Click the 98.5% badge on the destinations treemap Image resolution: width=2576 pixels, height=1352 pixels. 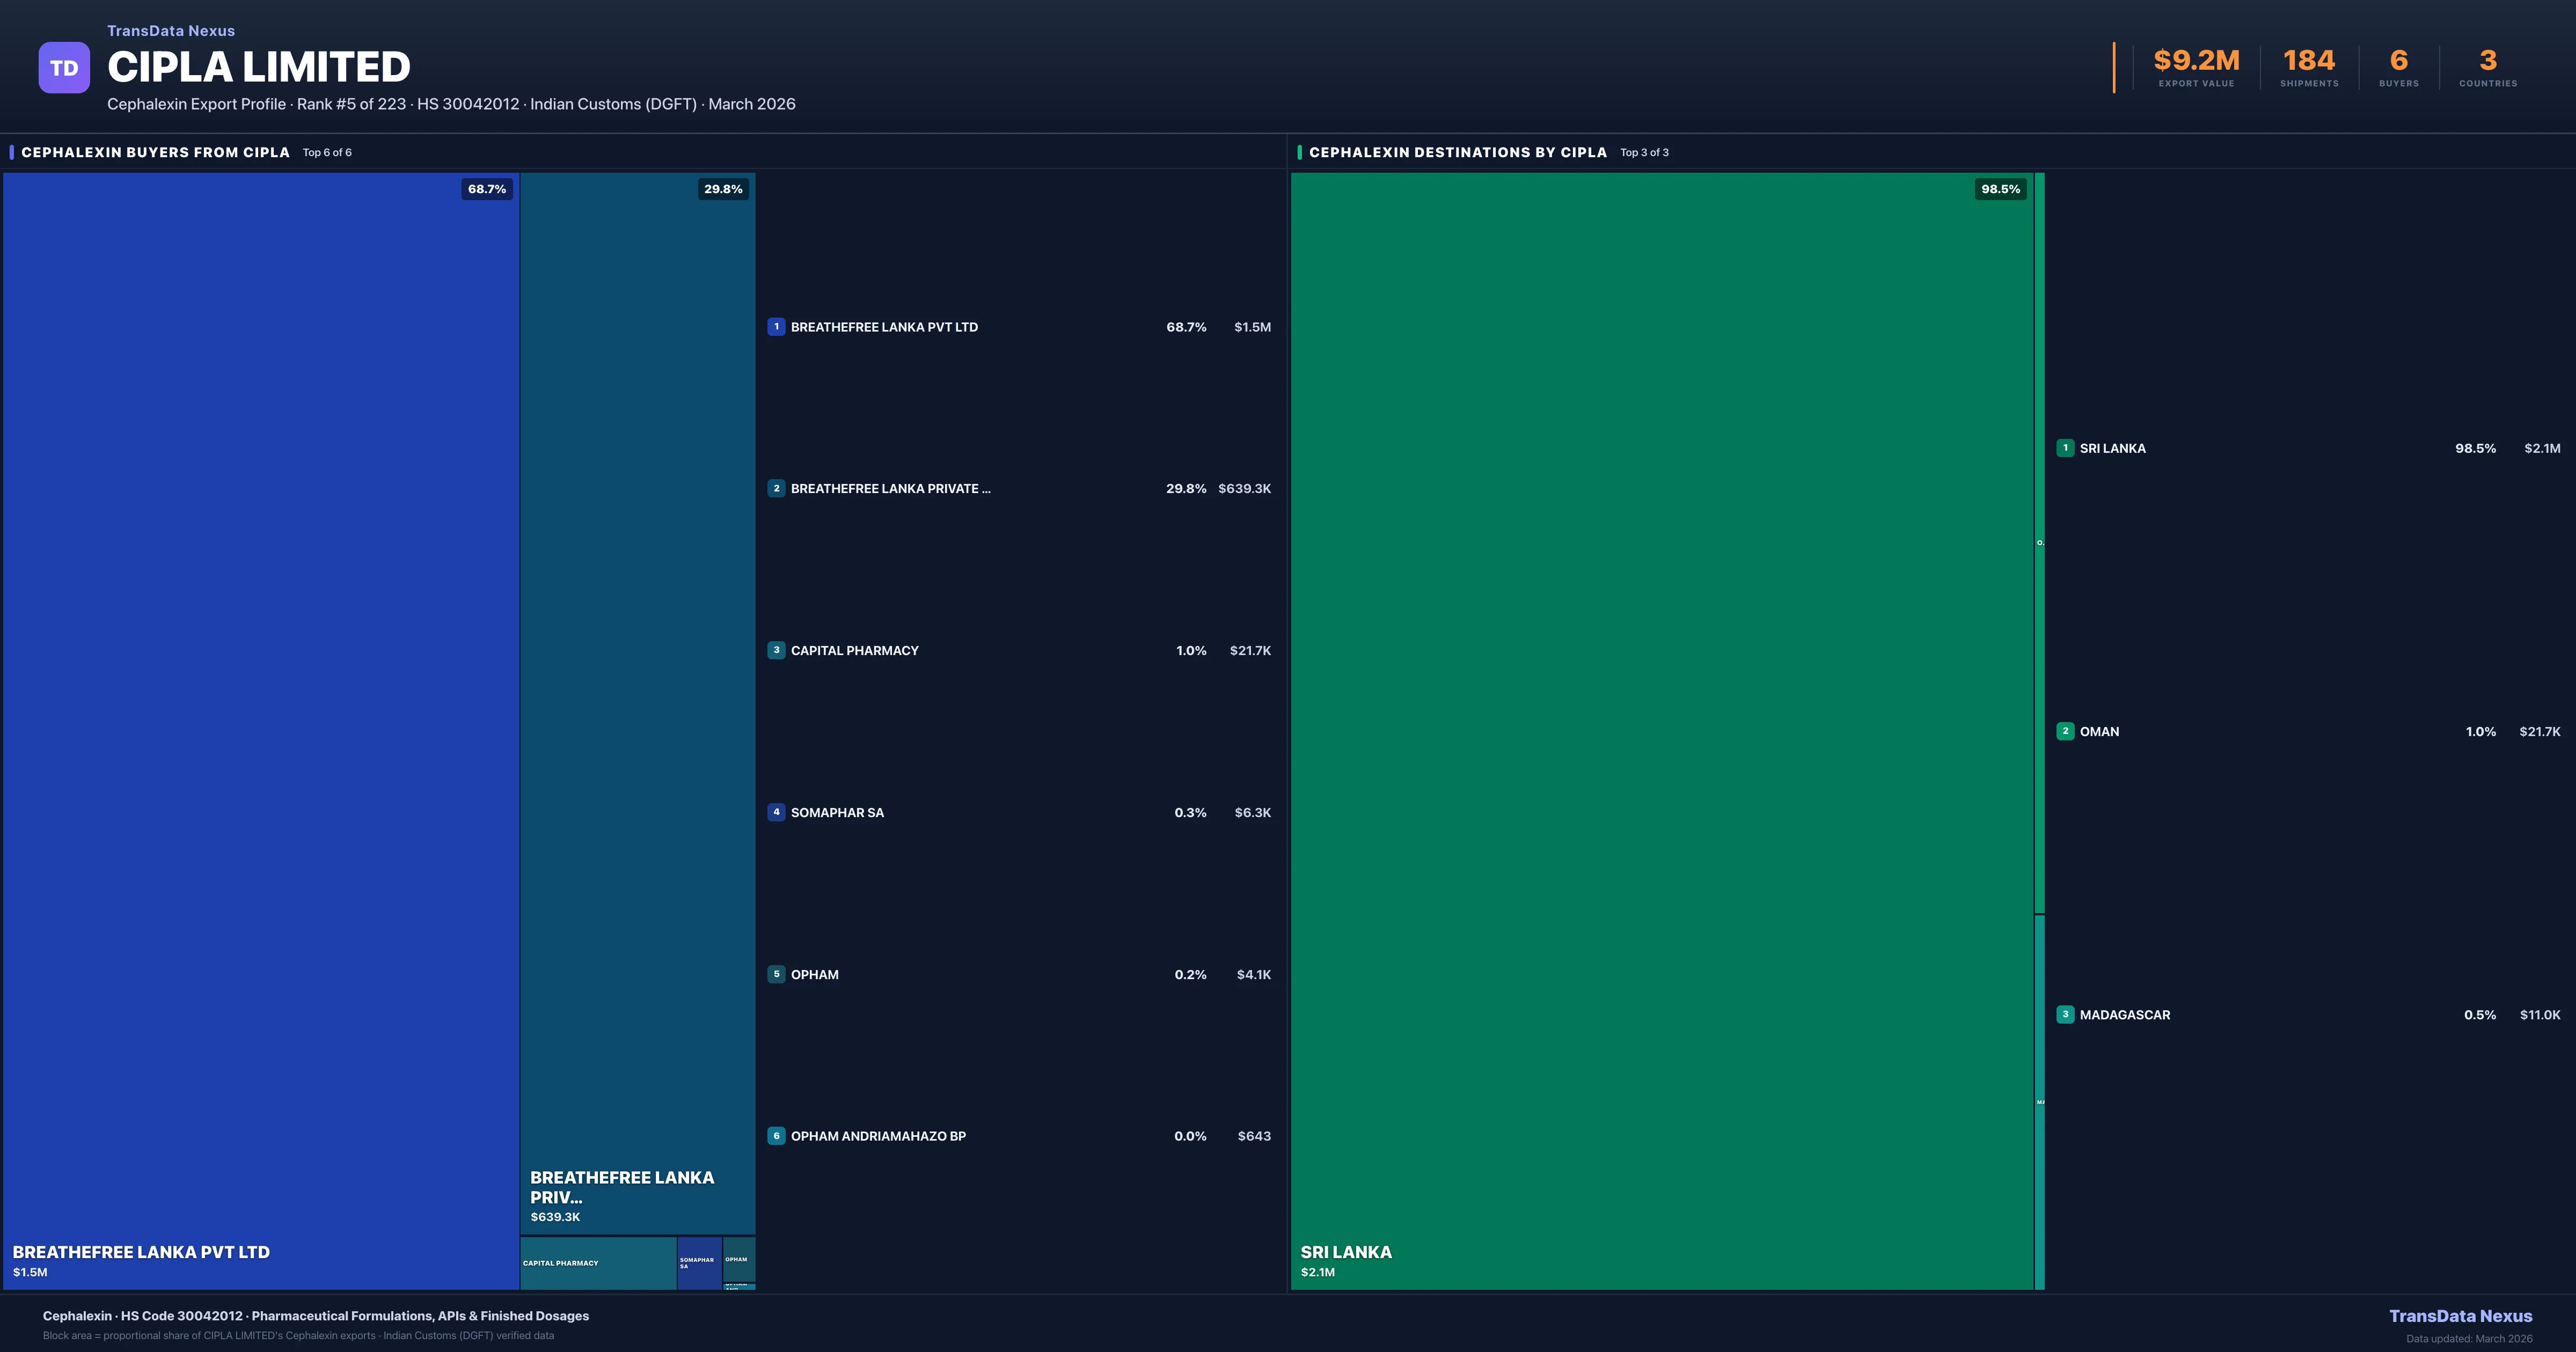tap(2000, 189)
